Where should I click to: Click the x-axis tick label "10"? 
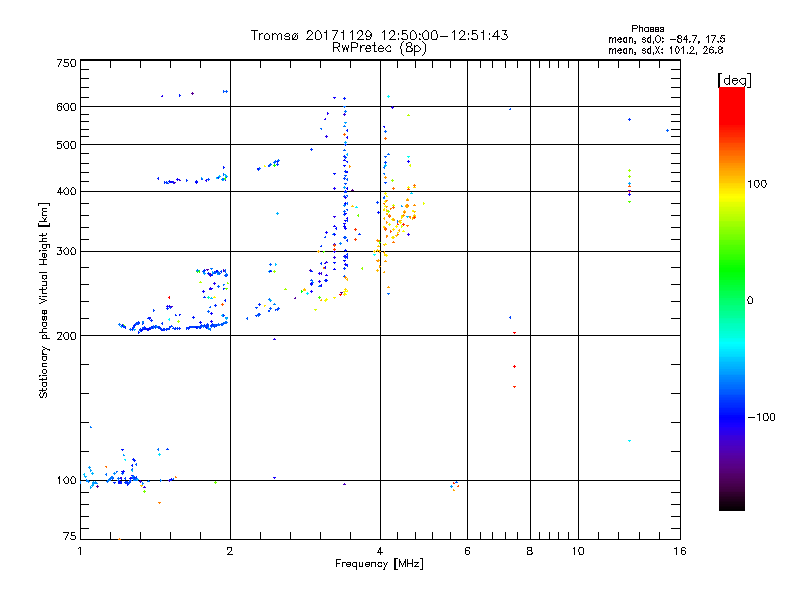[578, 551]
